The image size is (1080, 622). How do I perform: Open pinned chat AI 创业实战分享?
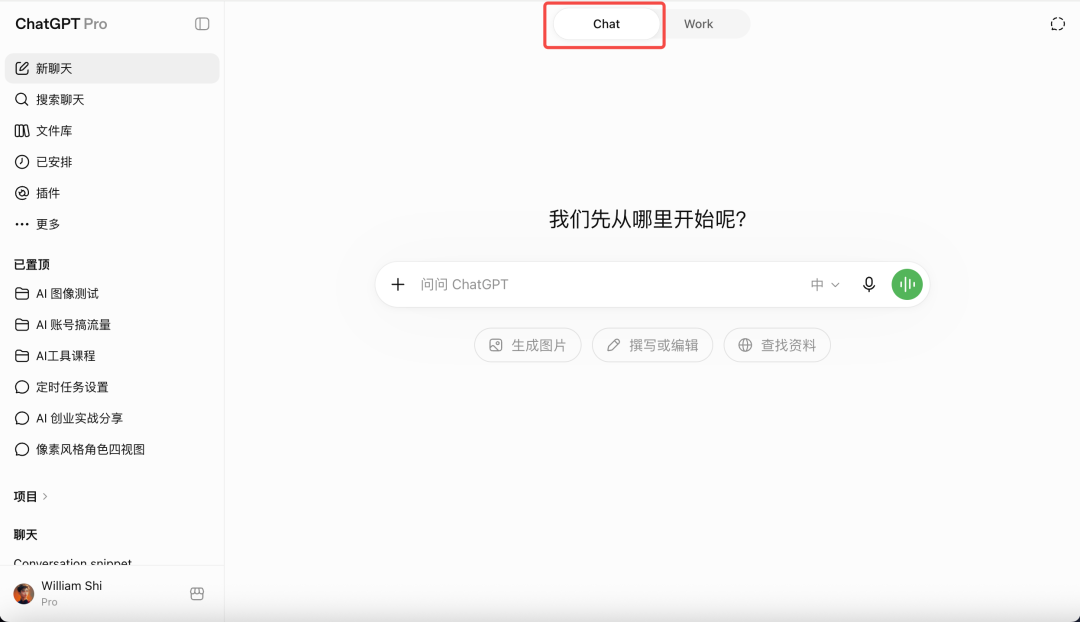pos(112,418)
